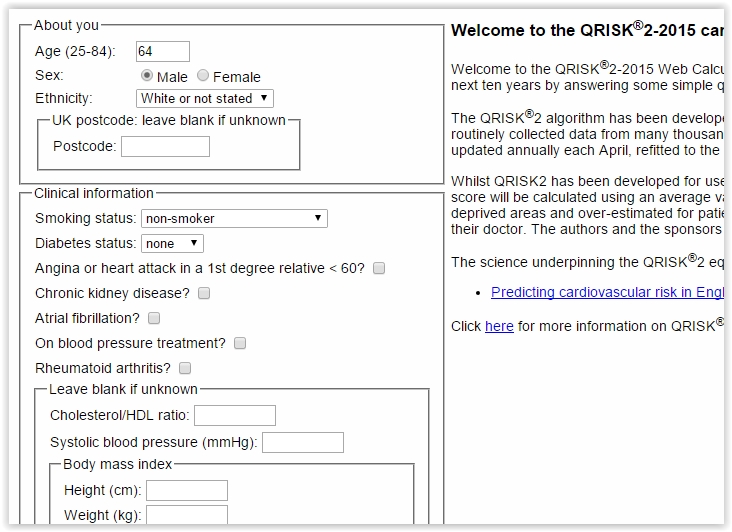732x532 pixels.
Task: Tick the Chronic kidney disease checkbox
Action: click(204, 293)
